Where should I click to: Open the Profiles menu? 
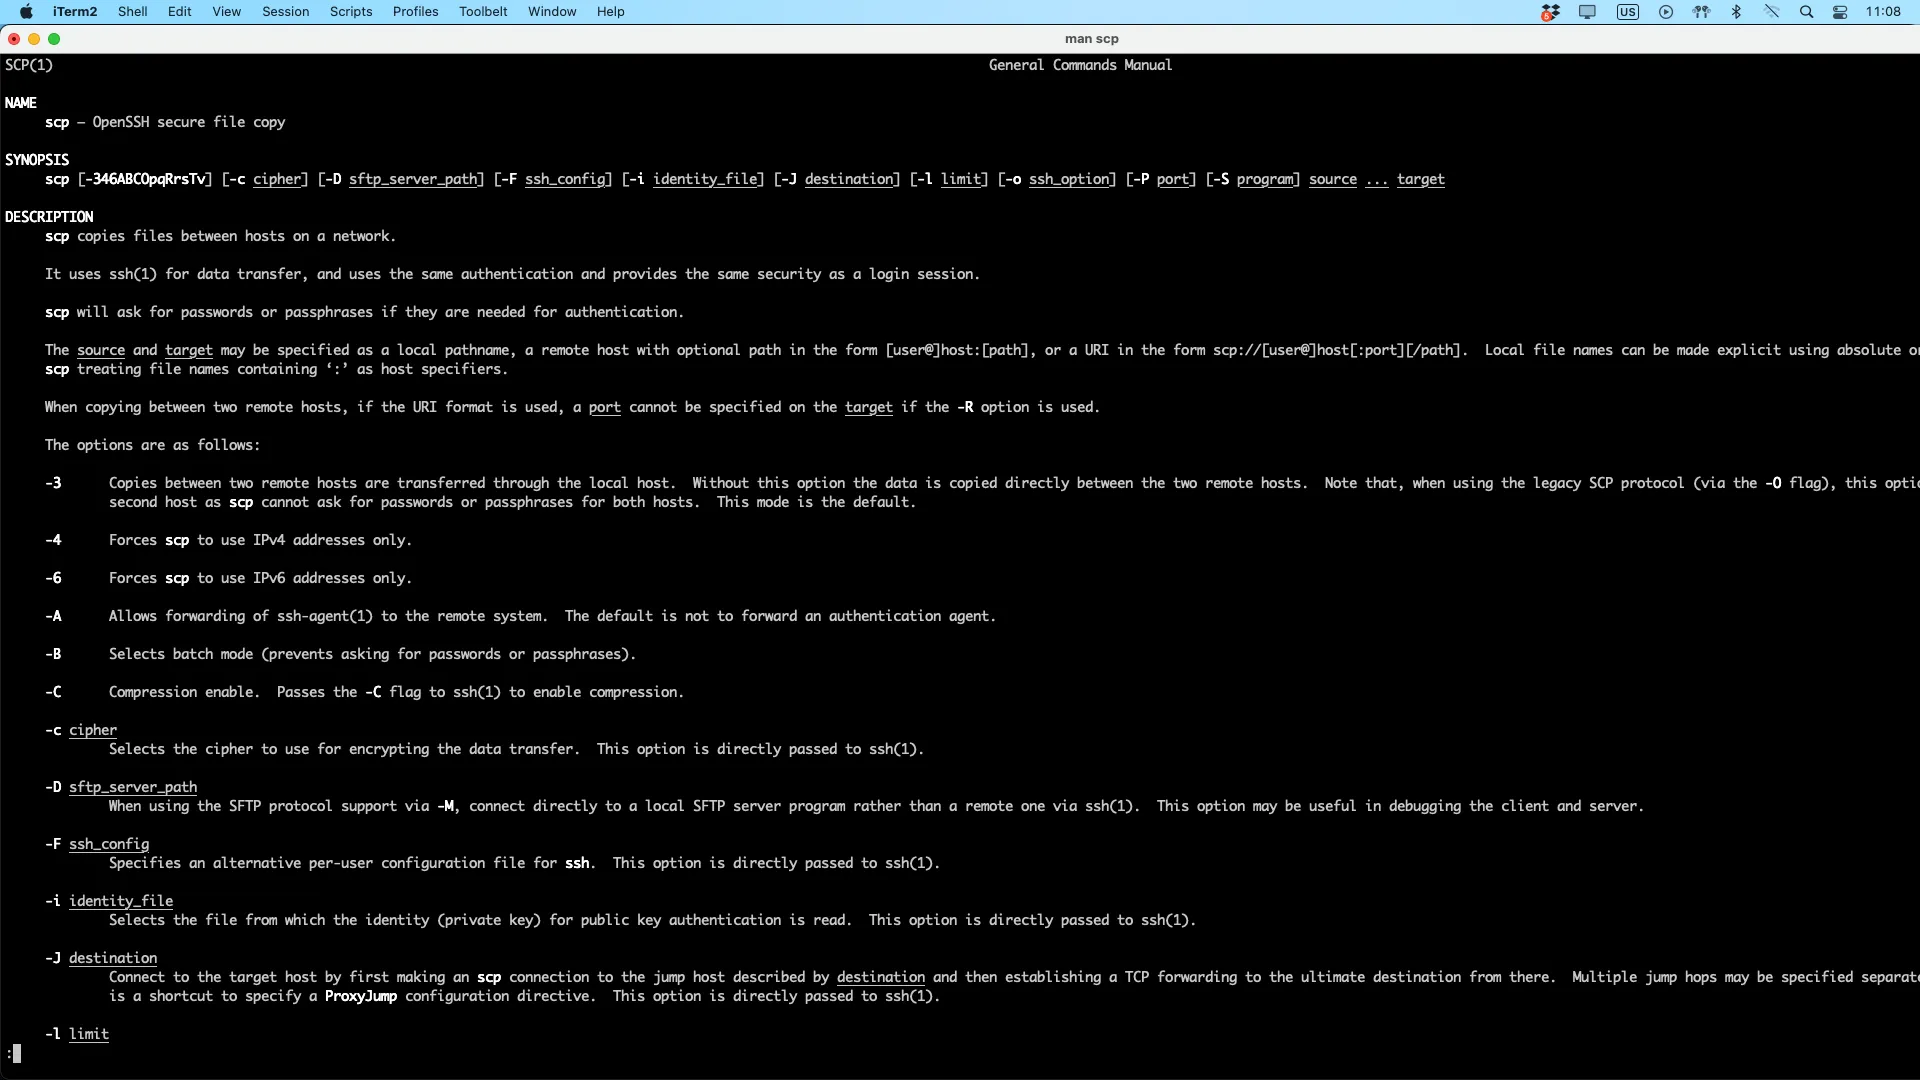415,12
